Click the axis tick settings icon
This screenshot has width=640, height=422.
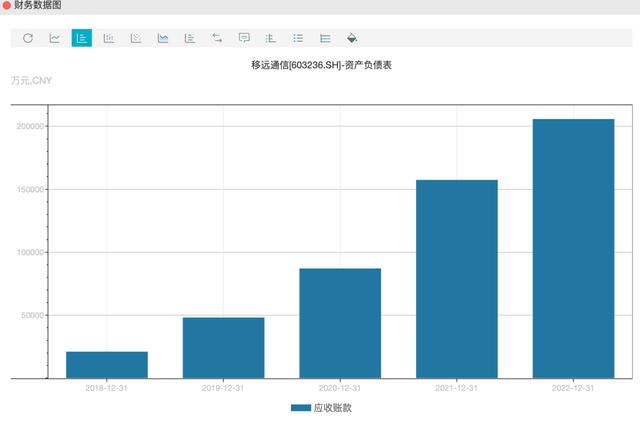pyautogui.click(x=271, y=38)
